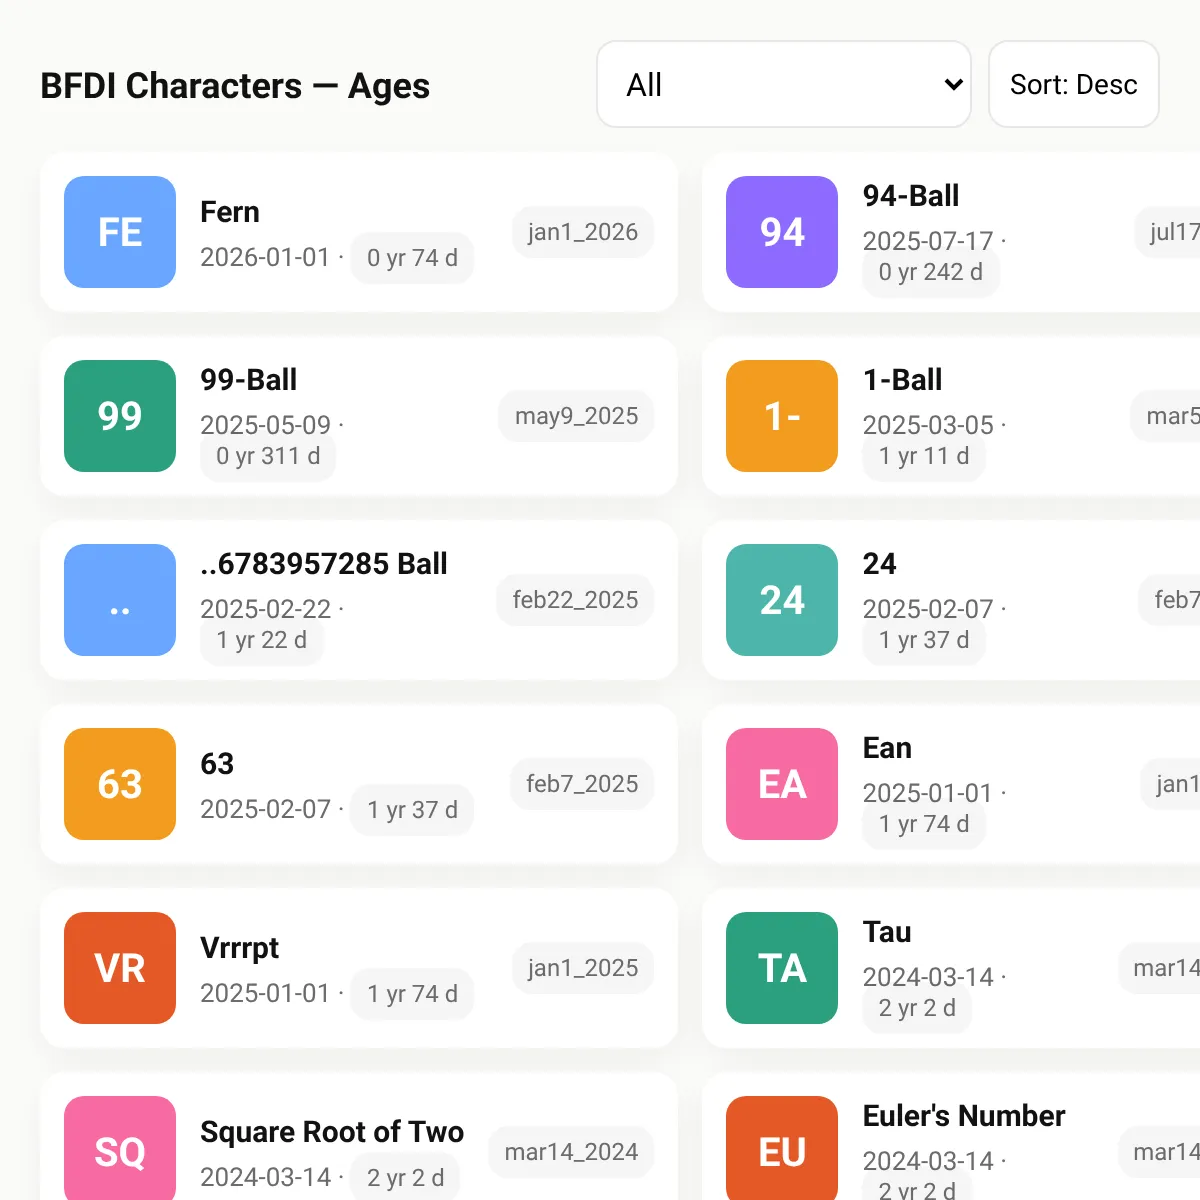Viewport: 1200px width, 1200px height.
Task: Select the jan1_2025 tag on Vrrrpt
Action: point(583,968)
